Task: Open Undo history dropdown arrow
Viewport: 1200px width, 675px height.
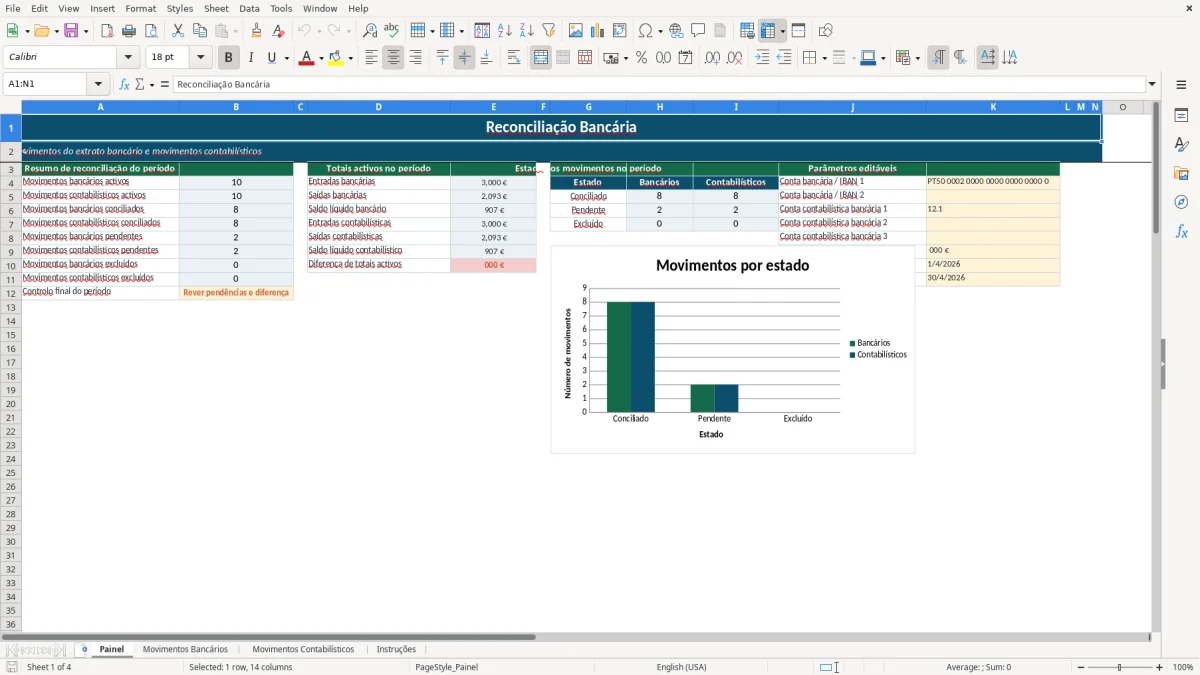Action: [318, 31]
